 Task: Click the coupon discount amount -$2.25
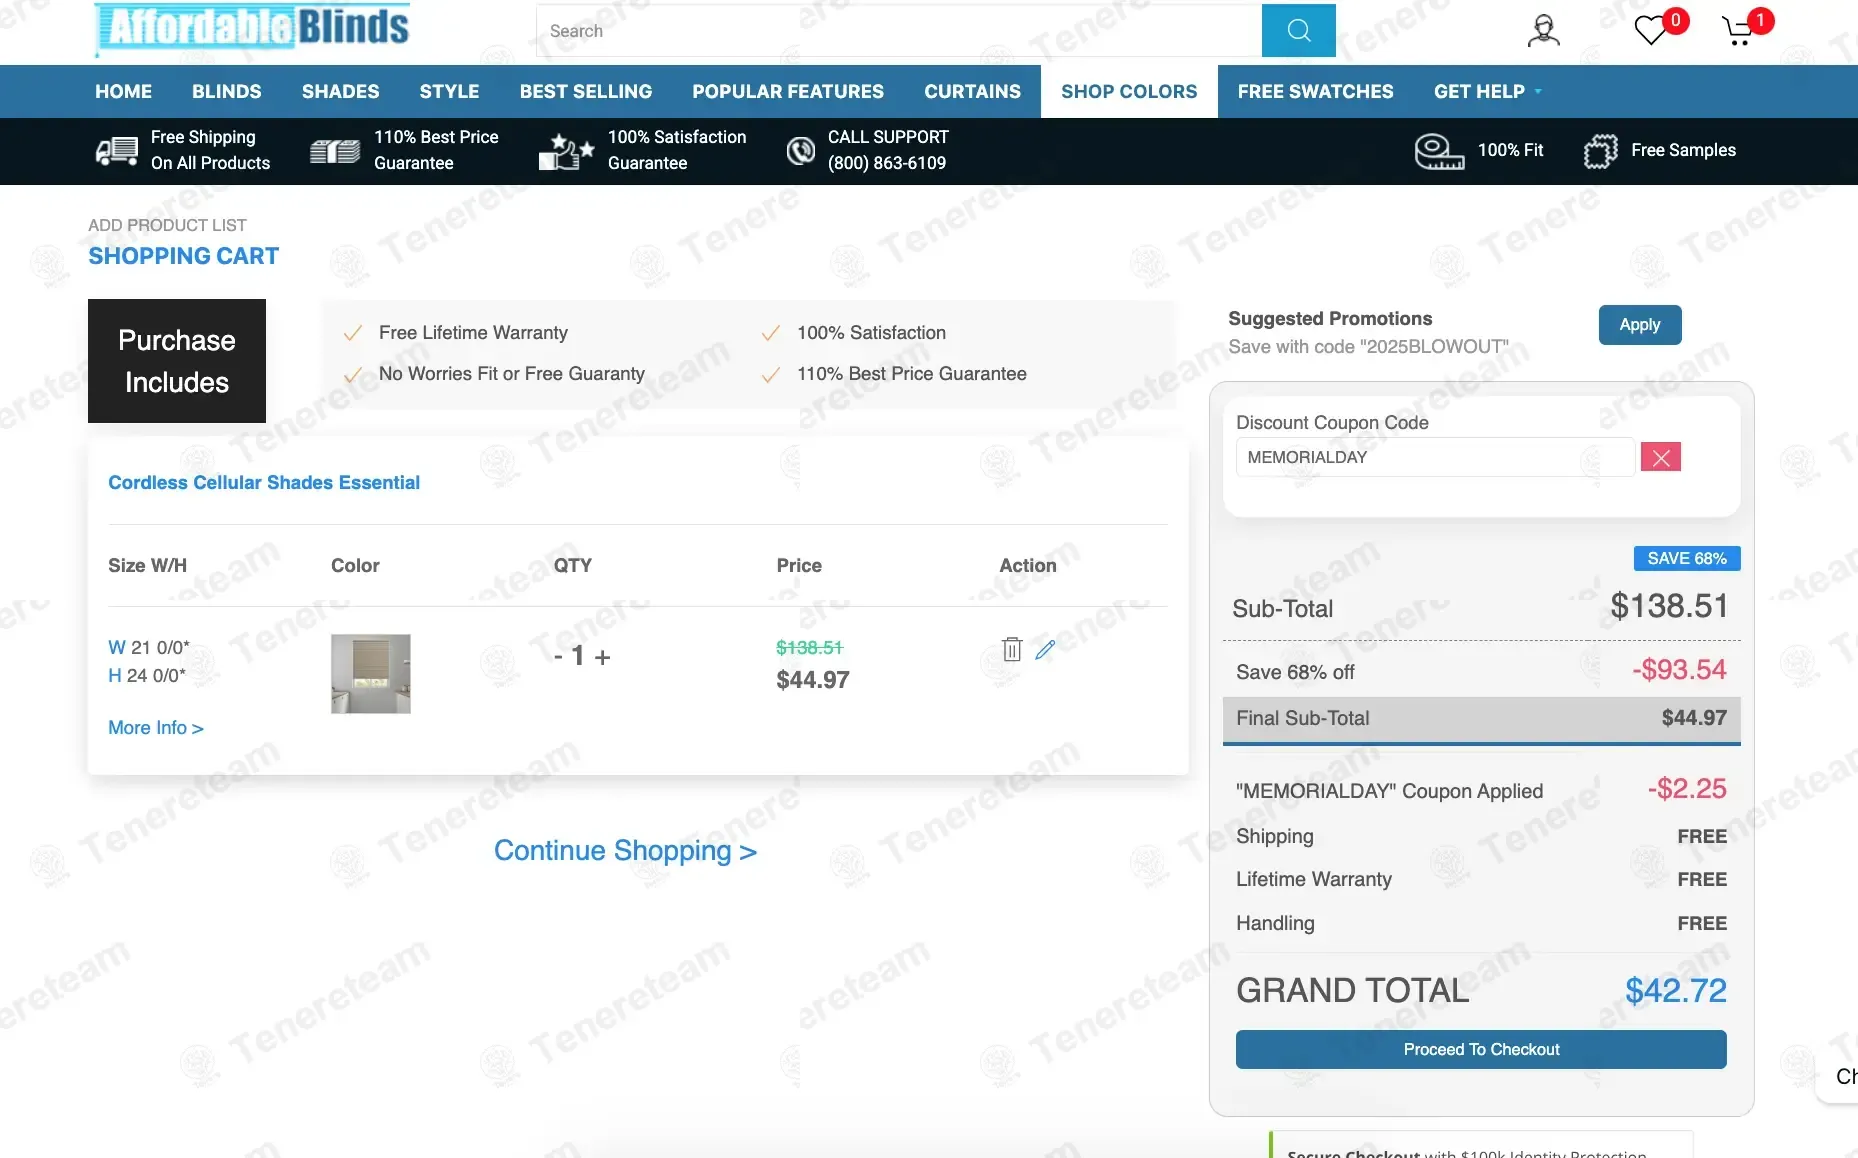[1687, 789]
